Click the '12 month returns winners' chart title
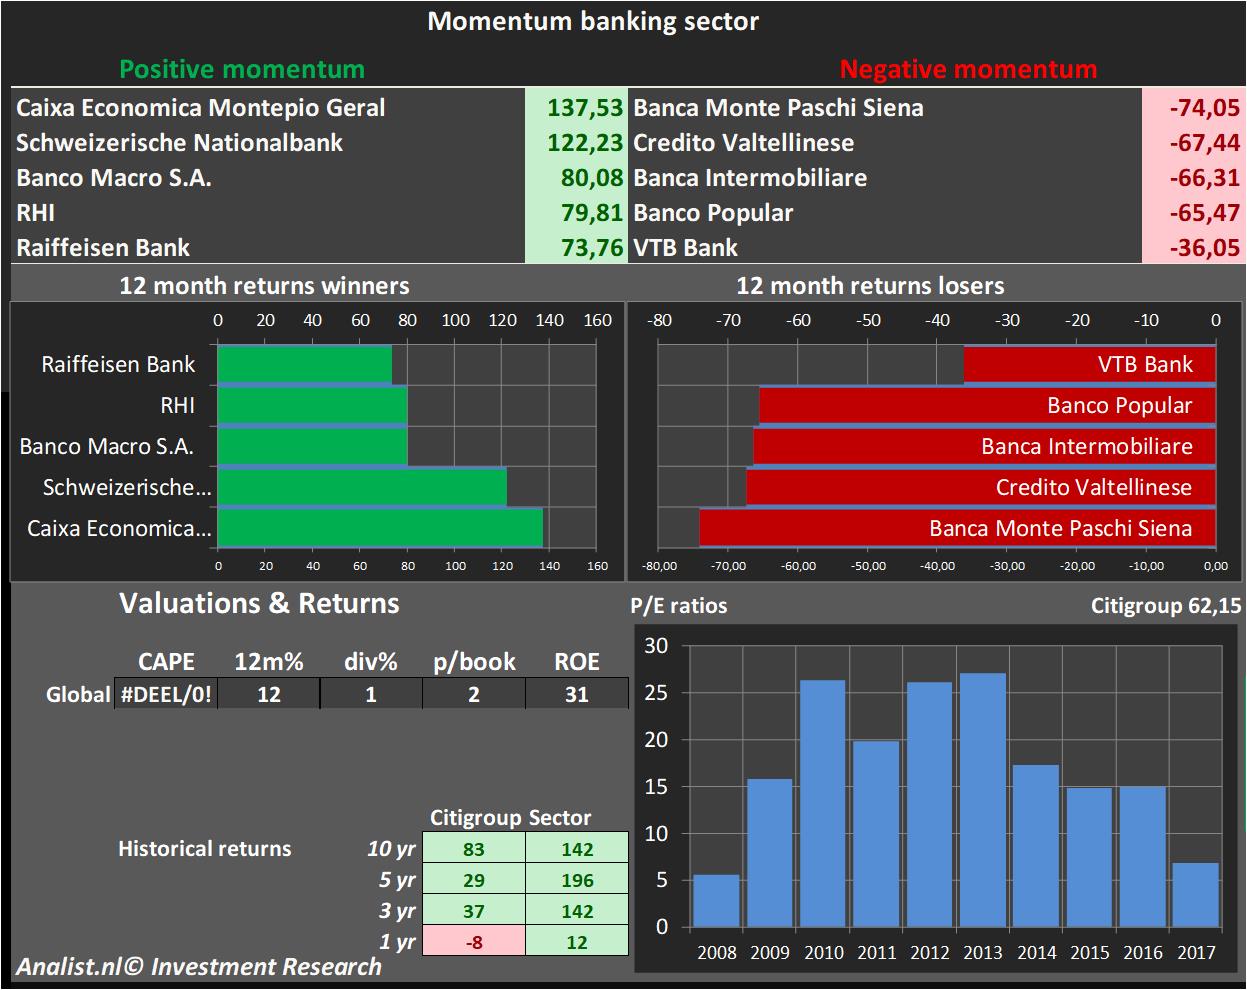The width and height of the screenshot is (1247, 990). (x=264, y=286)
